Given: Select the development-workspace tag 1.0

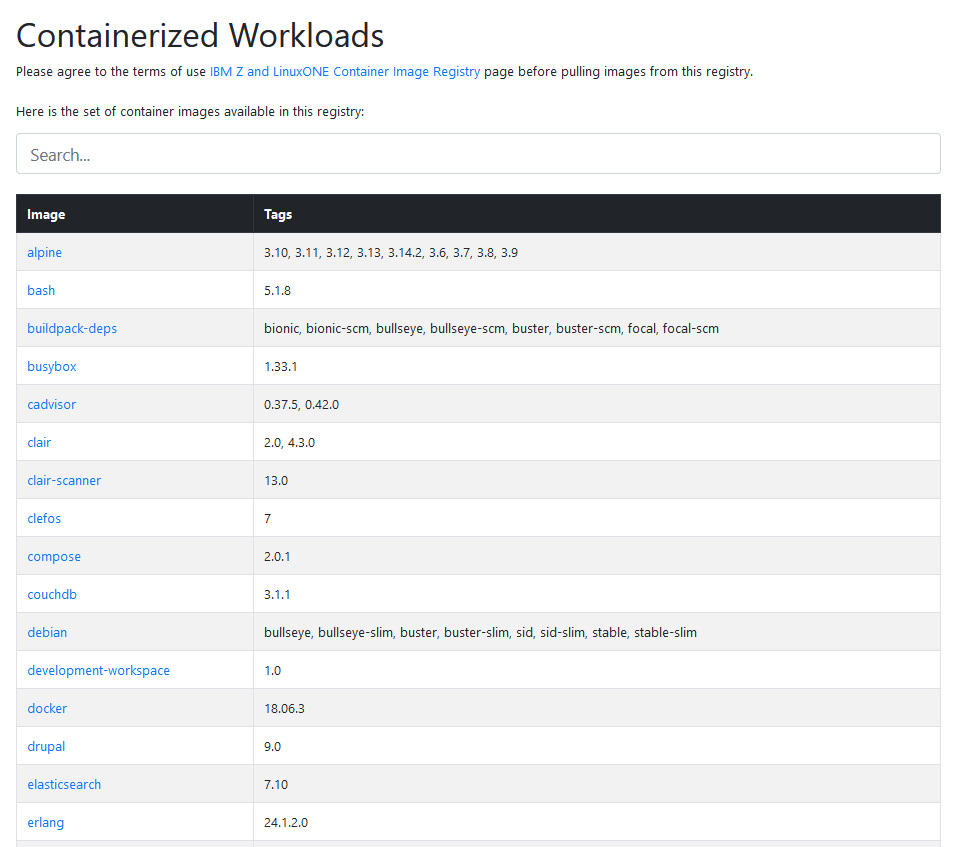Looking at the screenshot, I should tap(272, 670).
